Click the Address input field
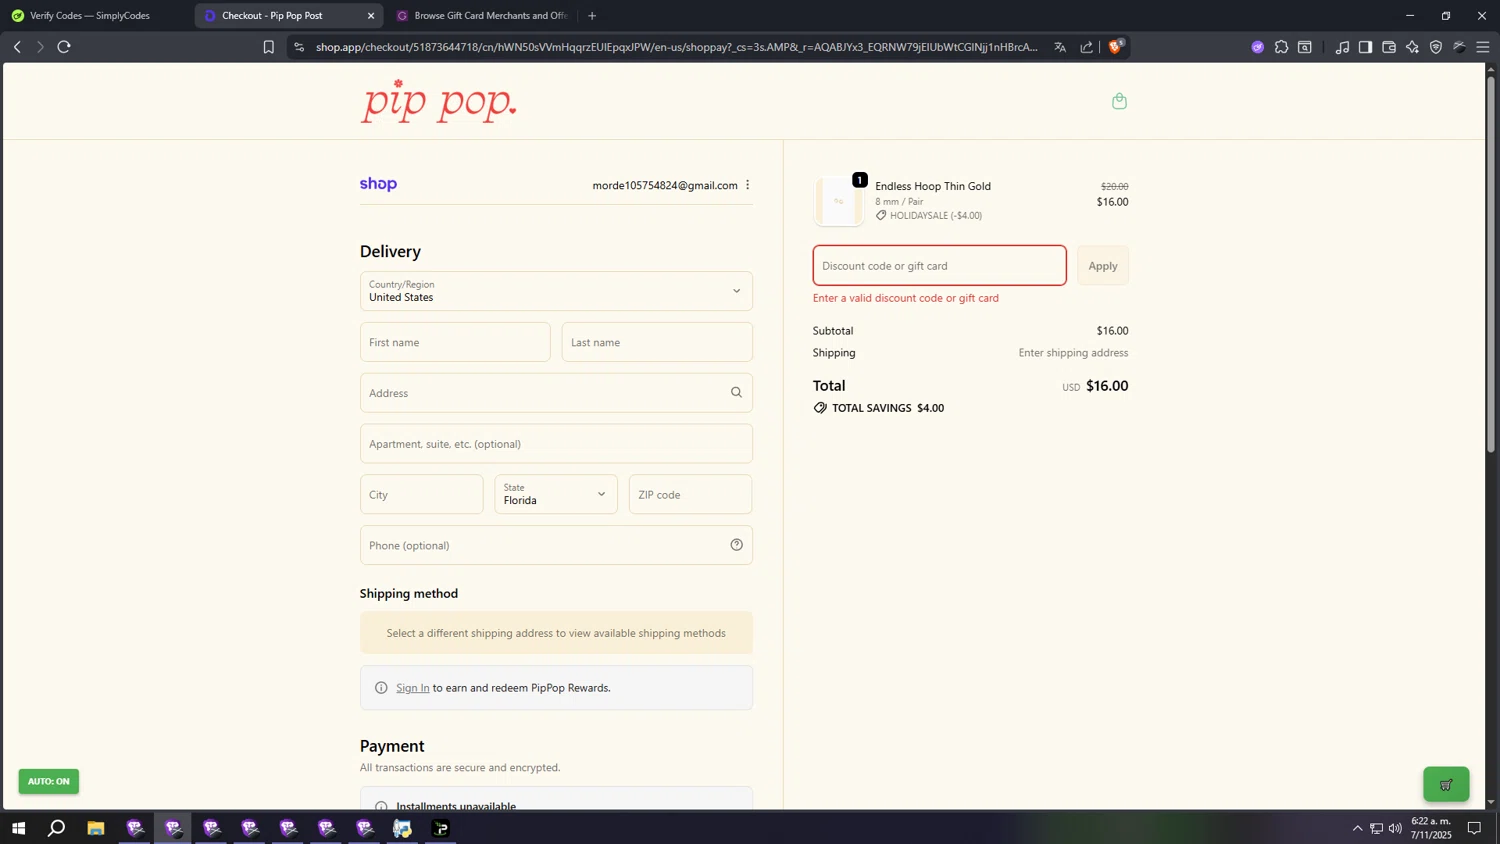The image size is (1500, 844). point(556,393)
